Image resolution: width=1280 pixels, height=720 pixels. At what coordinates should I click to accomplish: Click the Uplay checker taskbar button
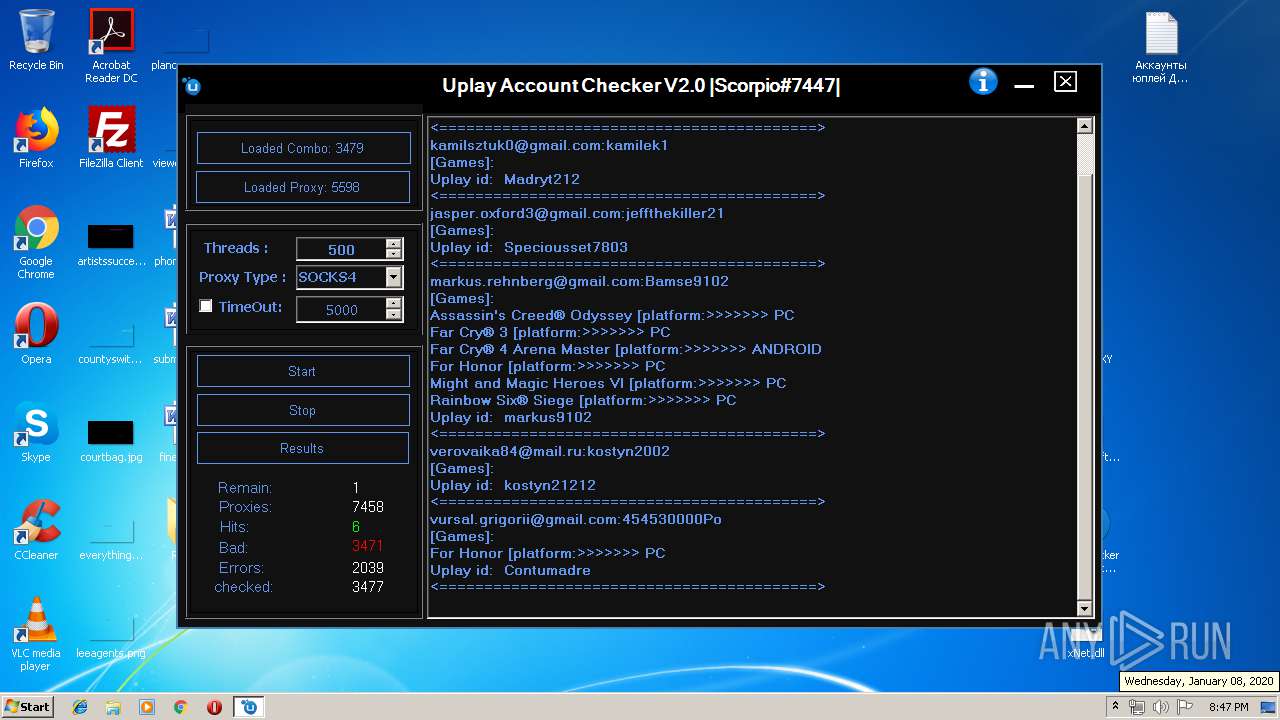[x=249, y=707]
